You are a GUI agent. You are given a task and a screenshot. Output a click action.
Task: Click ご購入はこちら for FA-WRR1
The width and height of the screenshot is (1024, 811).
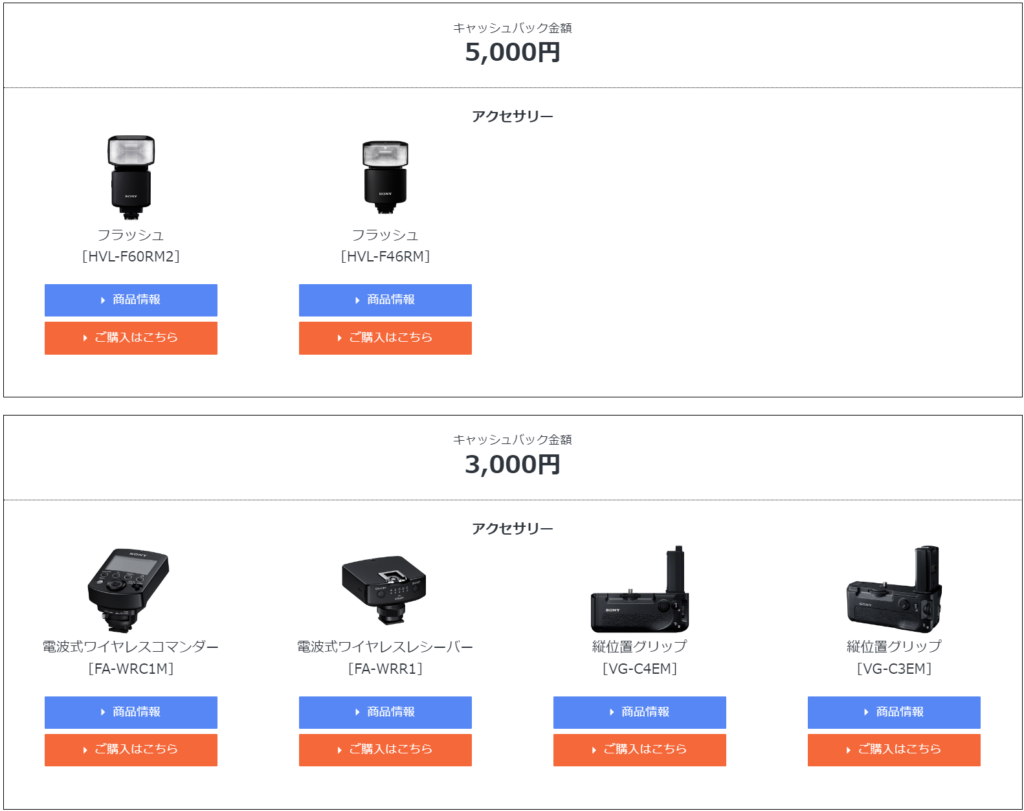[x=385, y=750]
